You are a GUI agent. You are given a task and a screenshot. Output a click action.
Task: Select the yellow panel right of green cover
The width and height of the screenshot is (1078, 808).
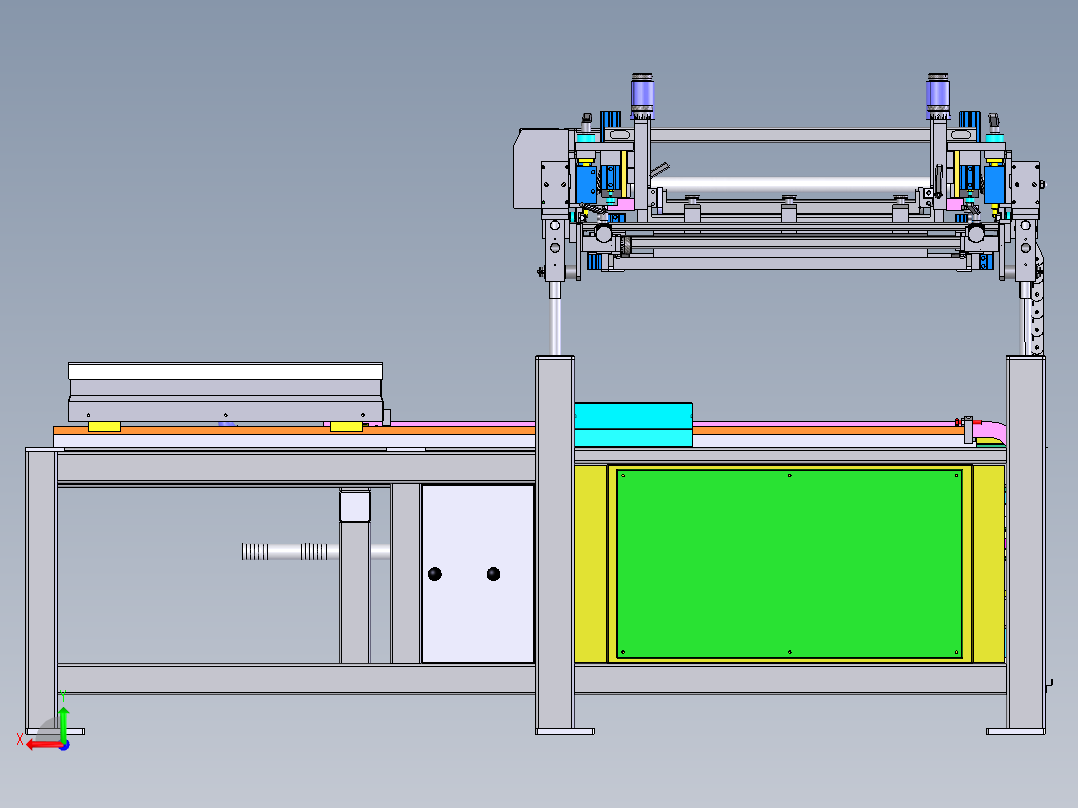coord(989,564)
